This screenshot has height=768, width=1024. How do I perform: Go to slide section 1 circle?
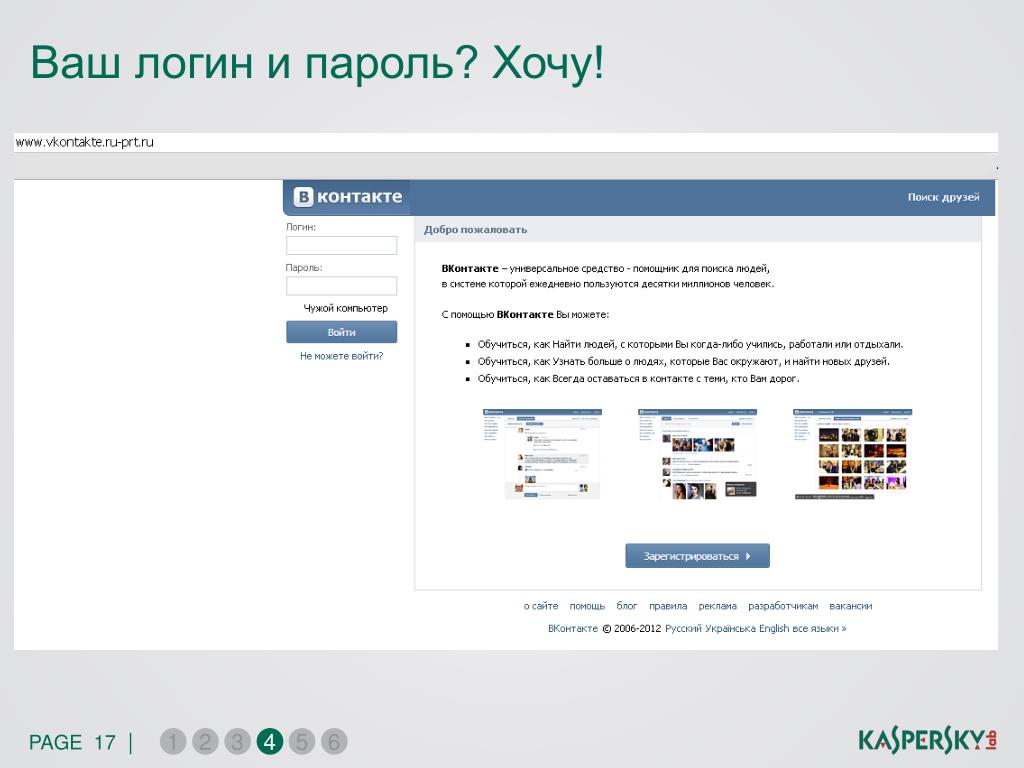point(173,741)
